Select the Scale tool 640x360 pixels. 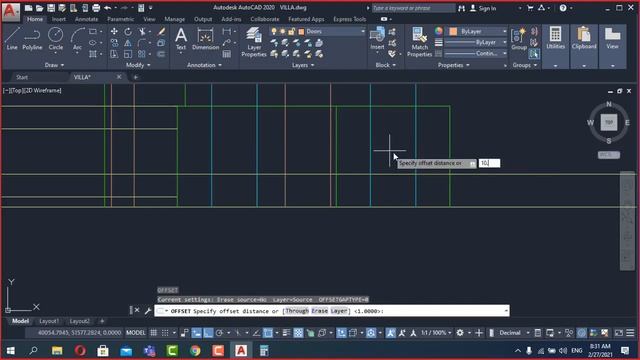click(x=128, y=54)
